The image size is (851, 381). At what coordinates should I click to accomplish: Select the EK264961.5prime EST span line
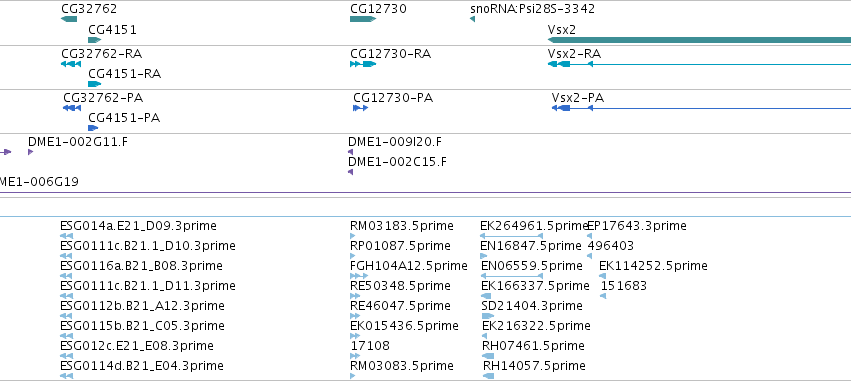(511, 236)
